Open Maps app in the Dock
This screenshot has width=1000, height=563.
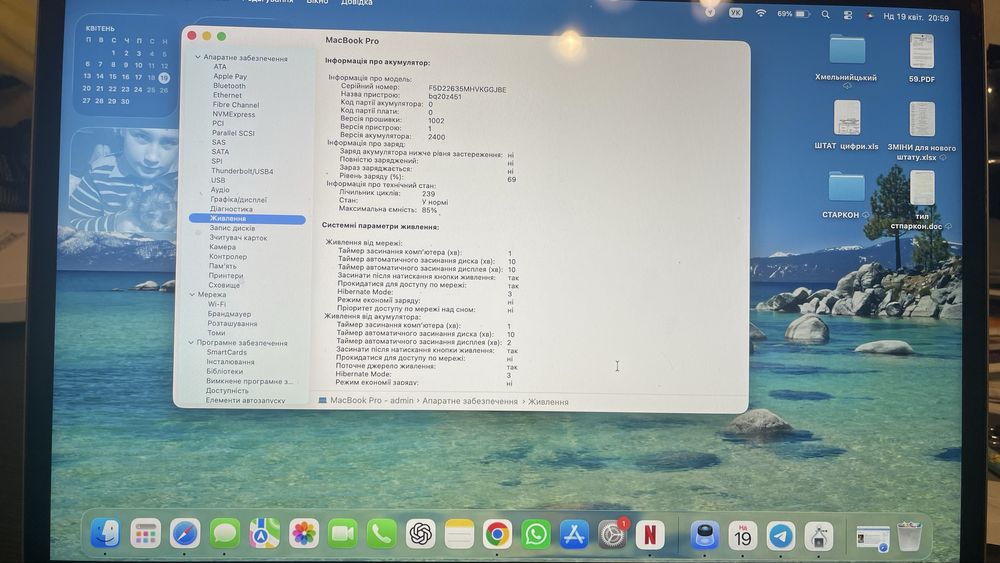click(264, 534)
